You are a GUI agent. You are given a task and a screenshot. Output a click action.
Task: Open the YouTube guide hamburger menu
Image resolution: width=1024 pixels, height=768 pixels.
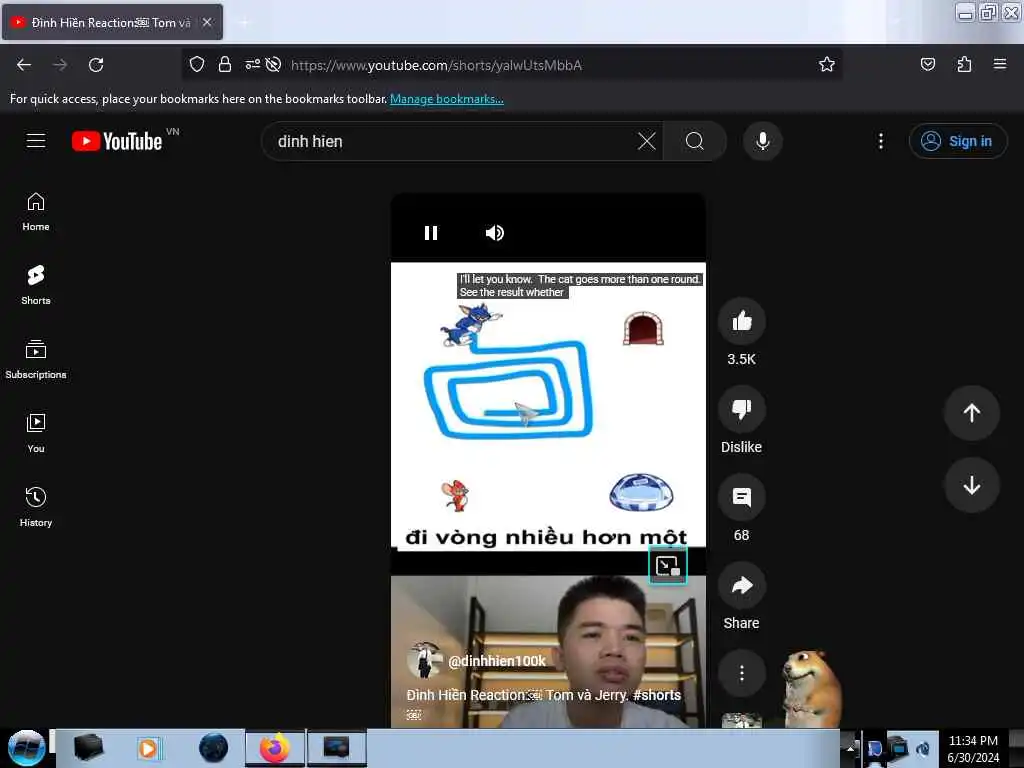pyautogui.click(x=36, y=141)
